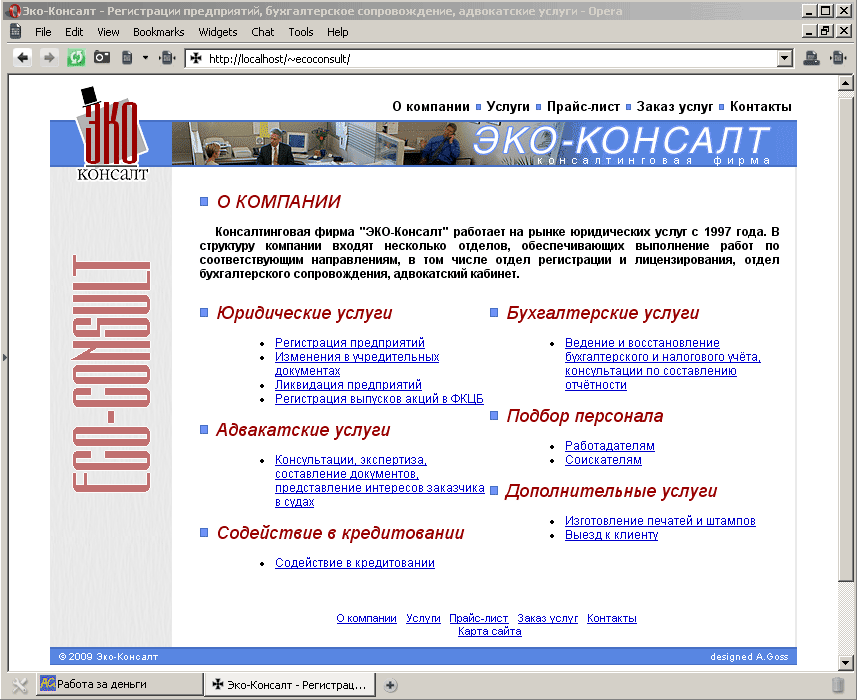This screenshot has width=857, height=700.
Task: Click footer link 'Контакты'
Action: pyautogui.click(x=612, y=618)
